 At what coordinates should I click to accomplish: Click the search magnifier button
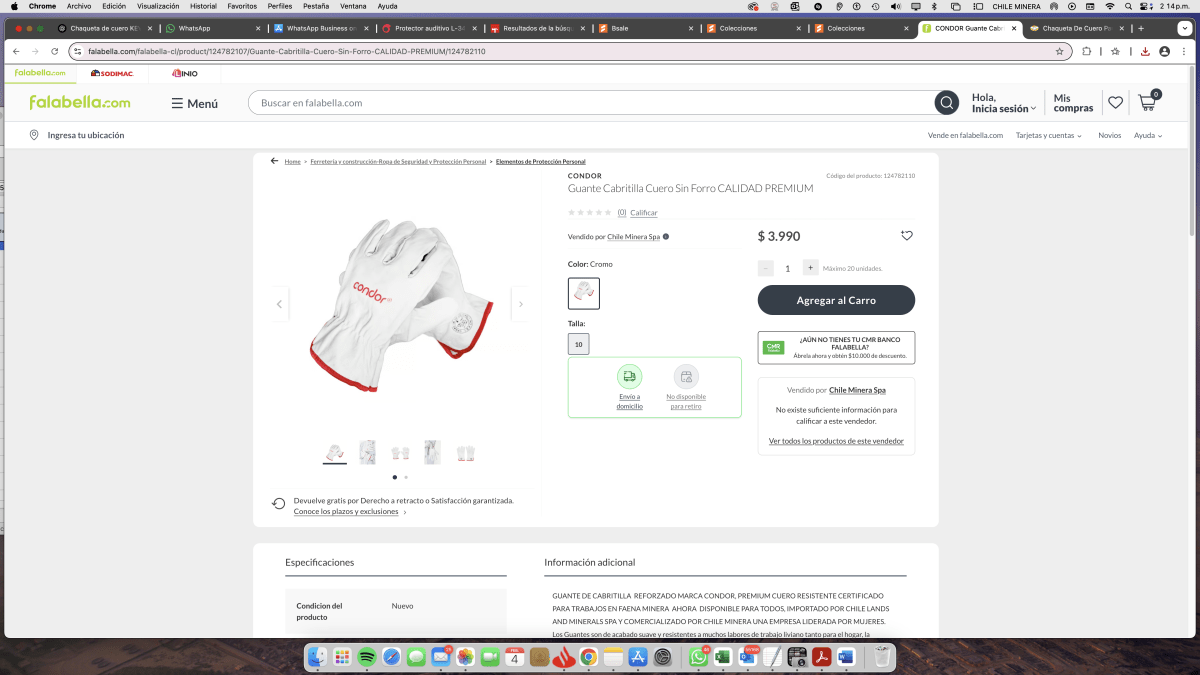946,103
